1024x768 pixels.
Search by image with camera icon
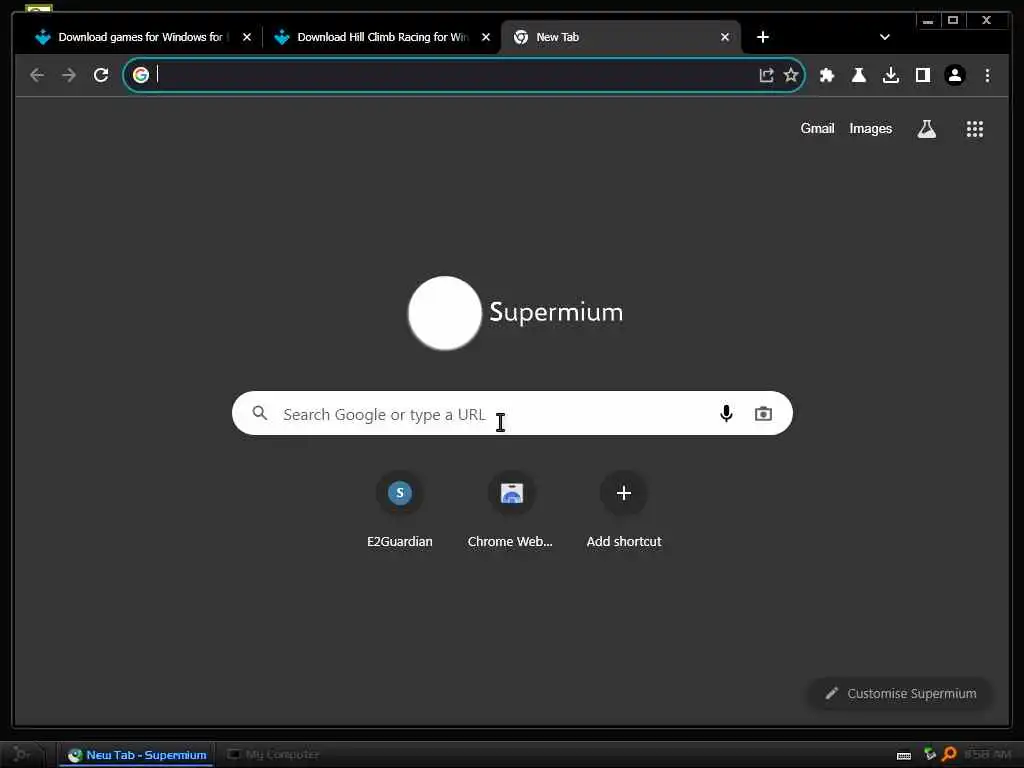tap(763, 413)
